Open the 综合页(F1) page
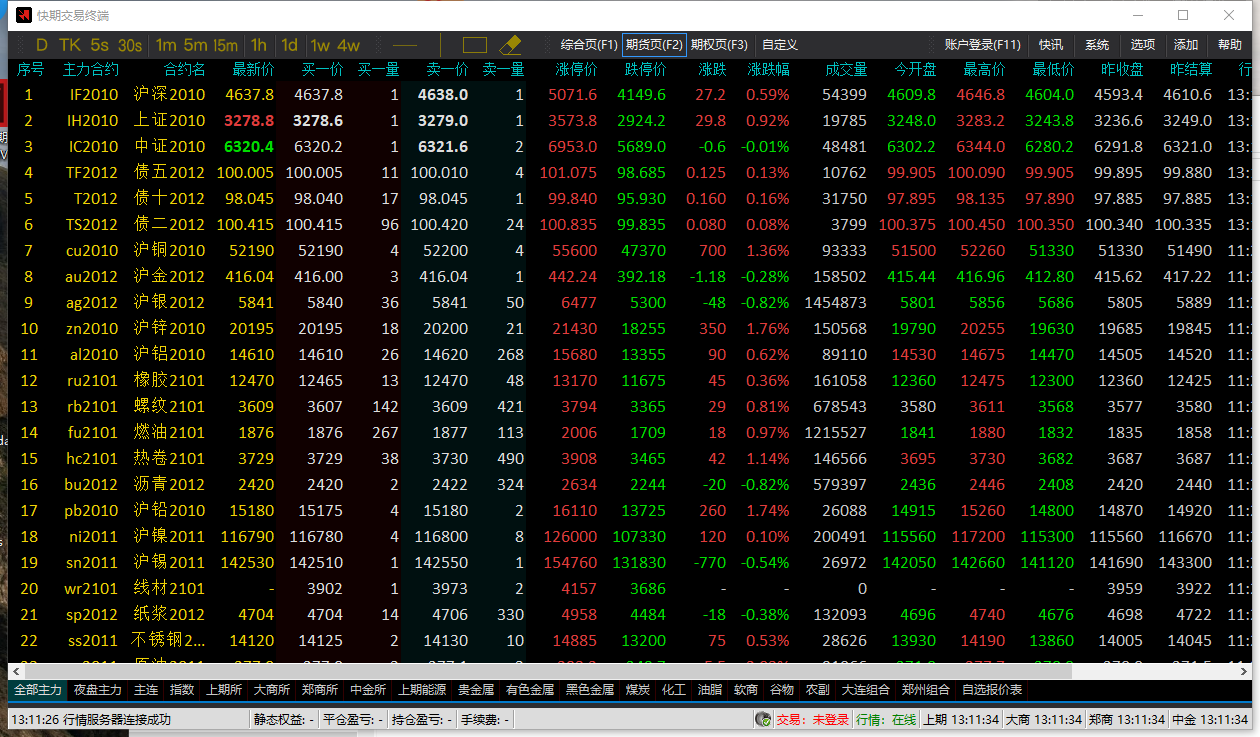The height and width of the screenshot is (737, 1260). pyautogui.click(x=589, y=45)
